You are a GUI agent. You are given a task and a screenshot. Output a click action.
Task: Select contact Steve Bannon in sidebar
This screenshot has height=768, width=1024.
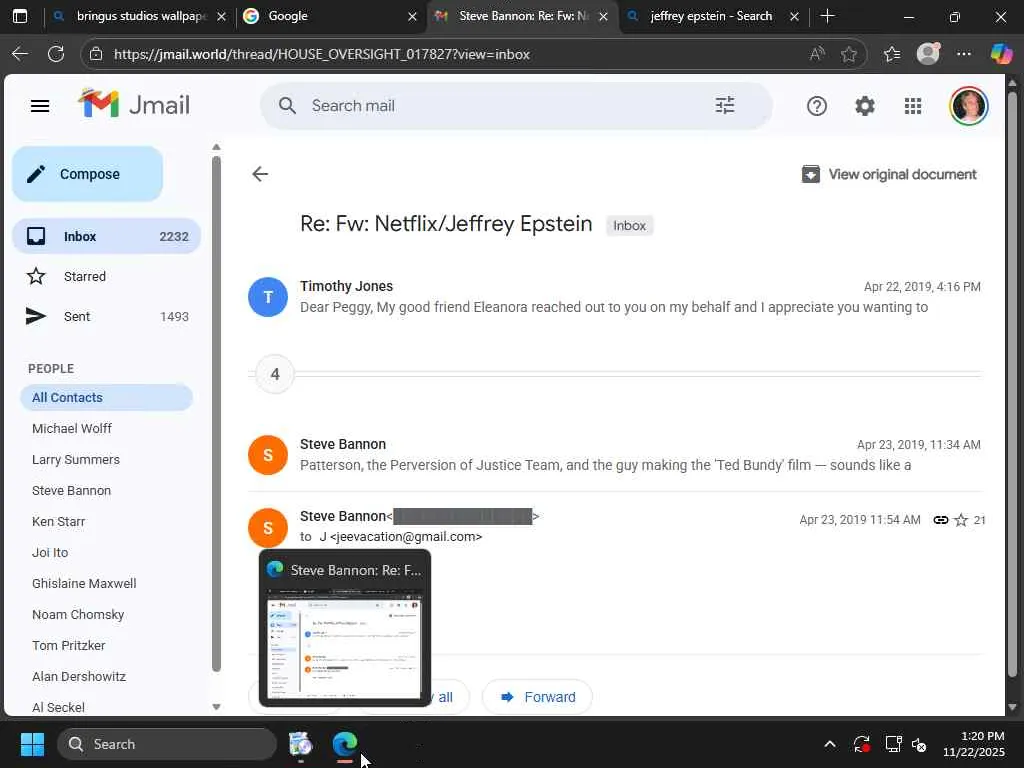click(x=71, y=490)
